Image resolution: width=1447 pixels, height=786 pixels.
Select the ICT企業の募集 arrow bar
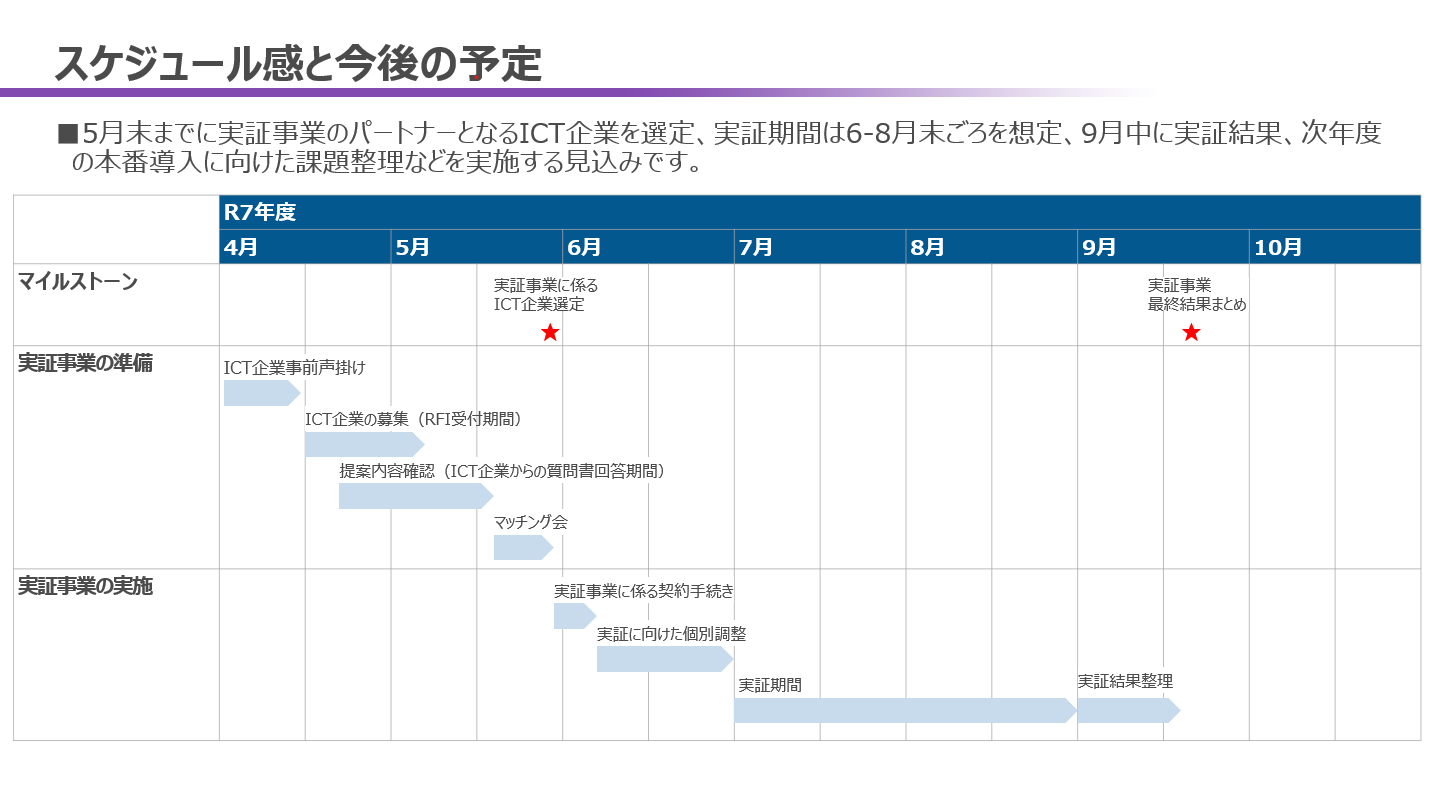pyautogui.click(x=363, y=445)
